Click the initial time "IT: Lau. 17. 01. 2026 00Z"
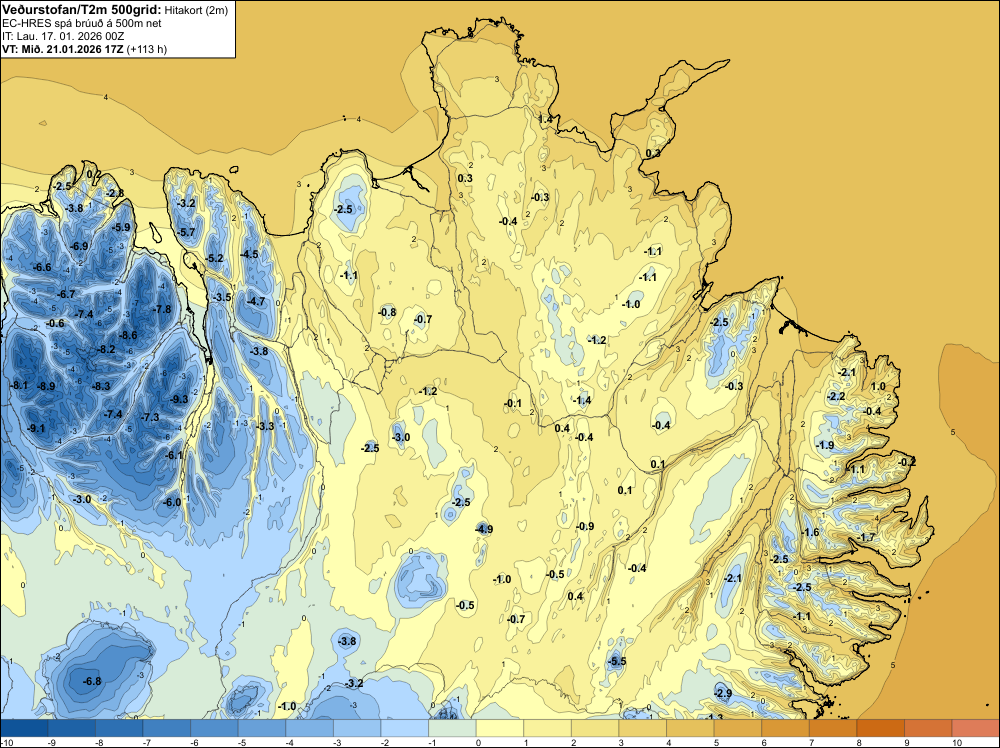The width and height of the screenshot is (1000, 748). point(65,36)
